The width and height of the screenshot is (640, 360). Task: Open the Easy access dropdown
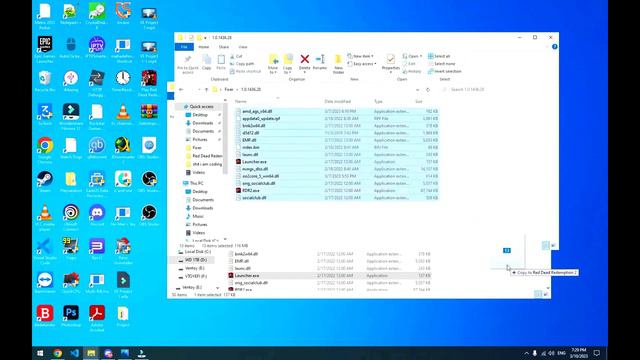pyautogui.click(x=362, y=64)
